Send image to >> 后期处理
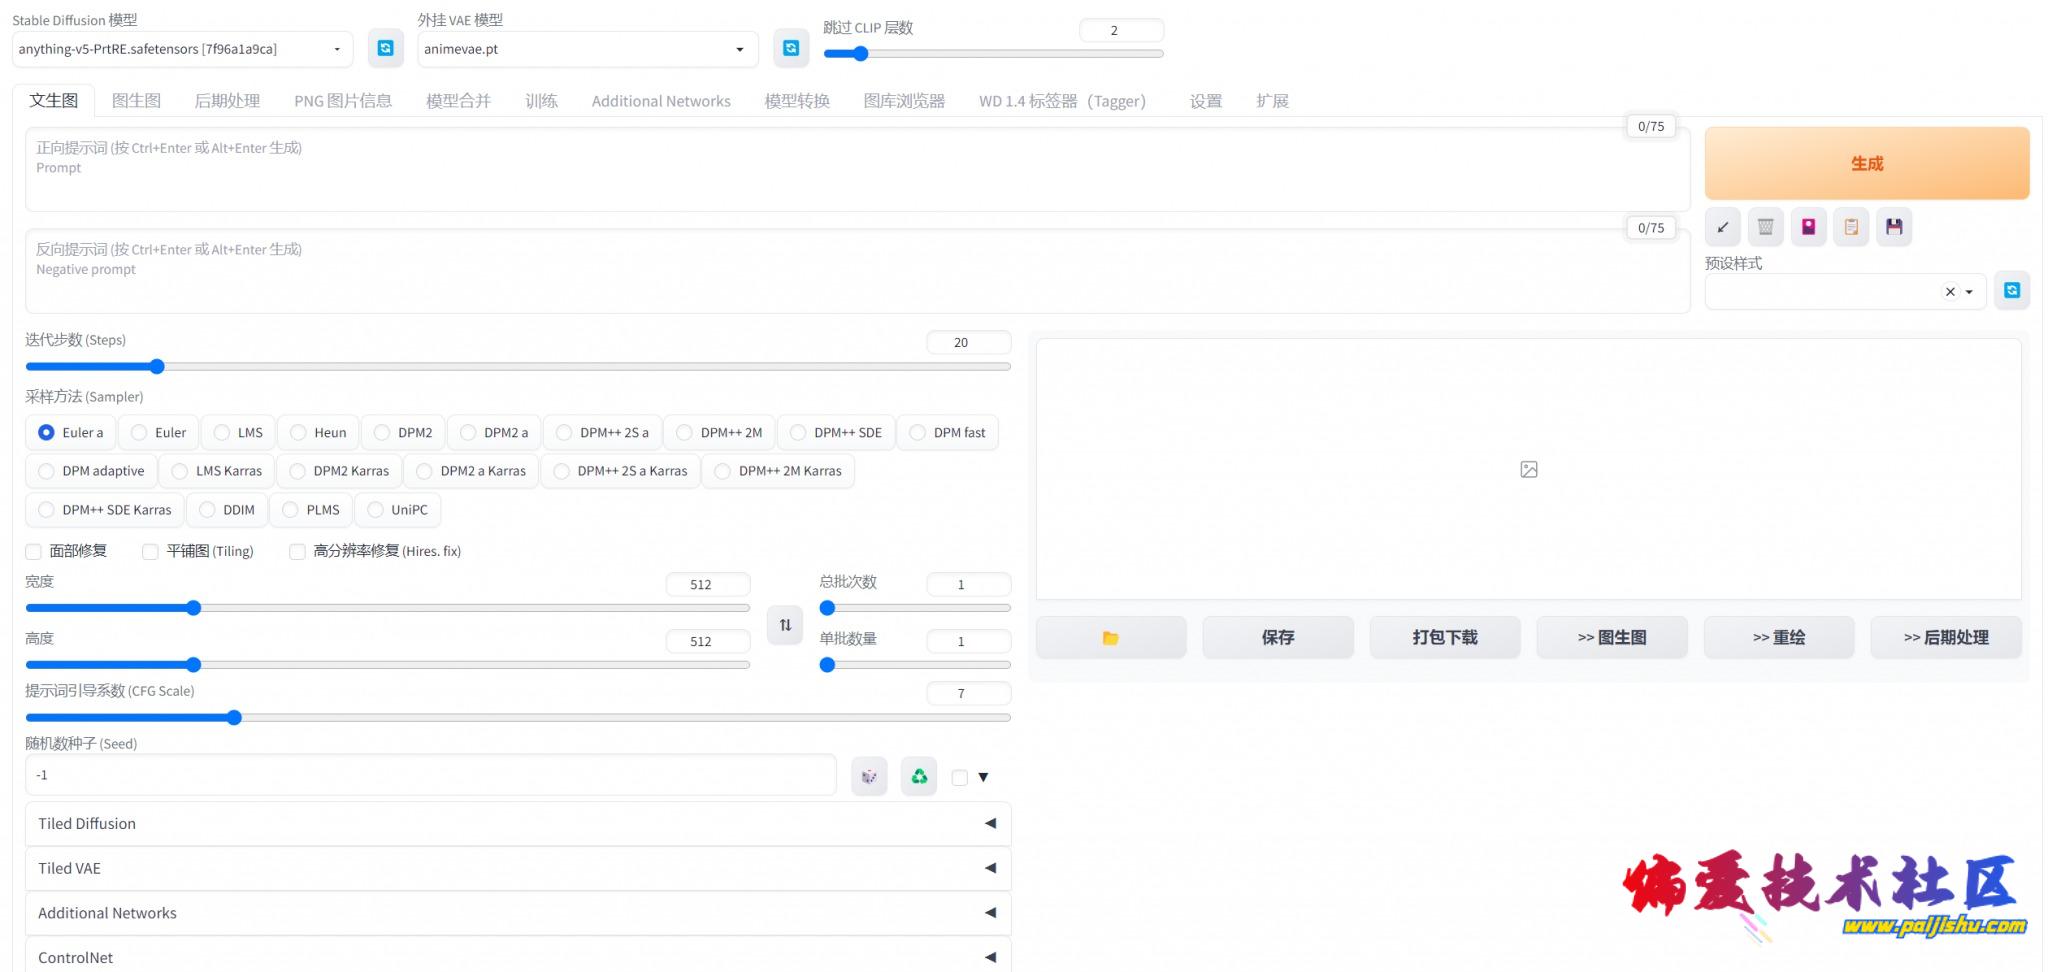The height and width of the screenshot is (972, 2048). point(1946,638)
